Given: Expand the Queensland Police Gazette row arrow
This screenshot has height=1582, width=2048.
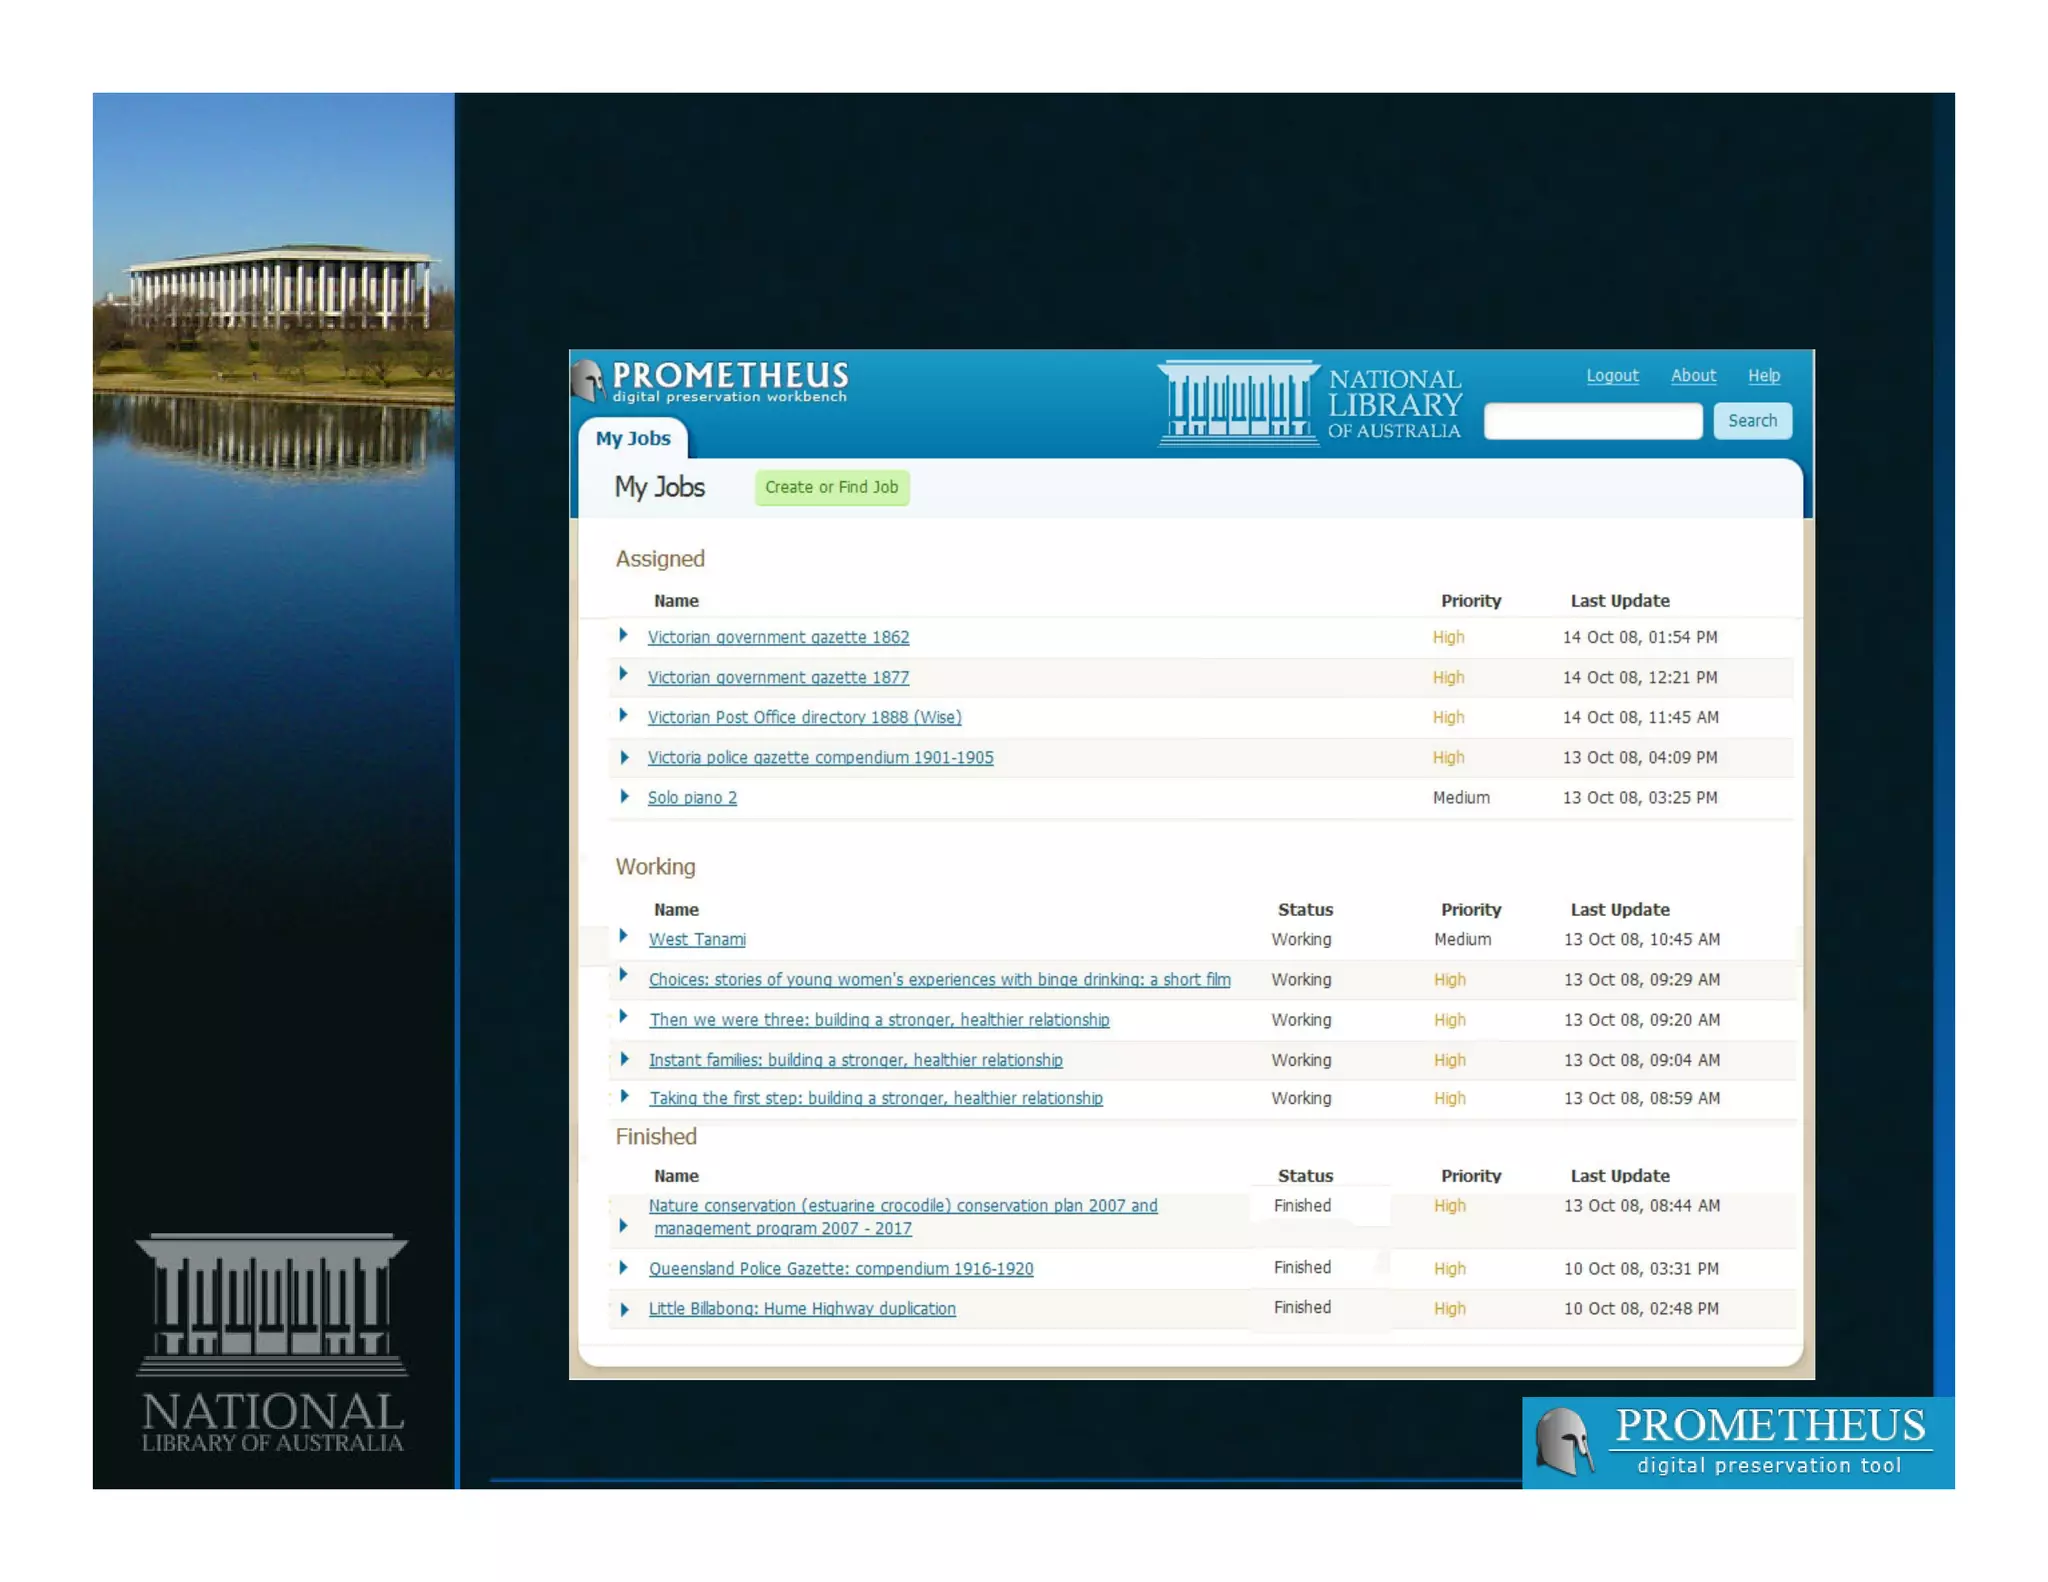Looking at the screenshot, I should pos(623,1267).
